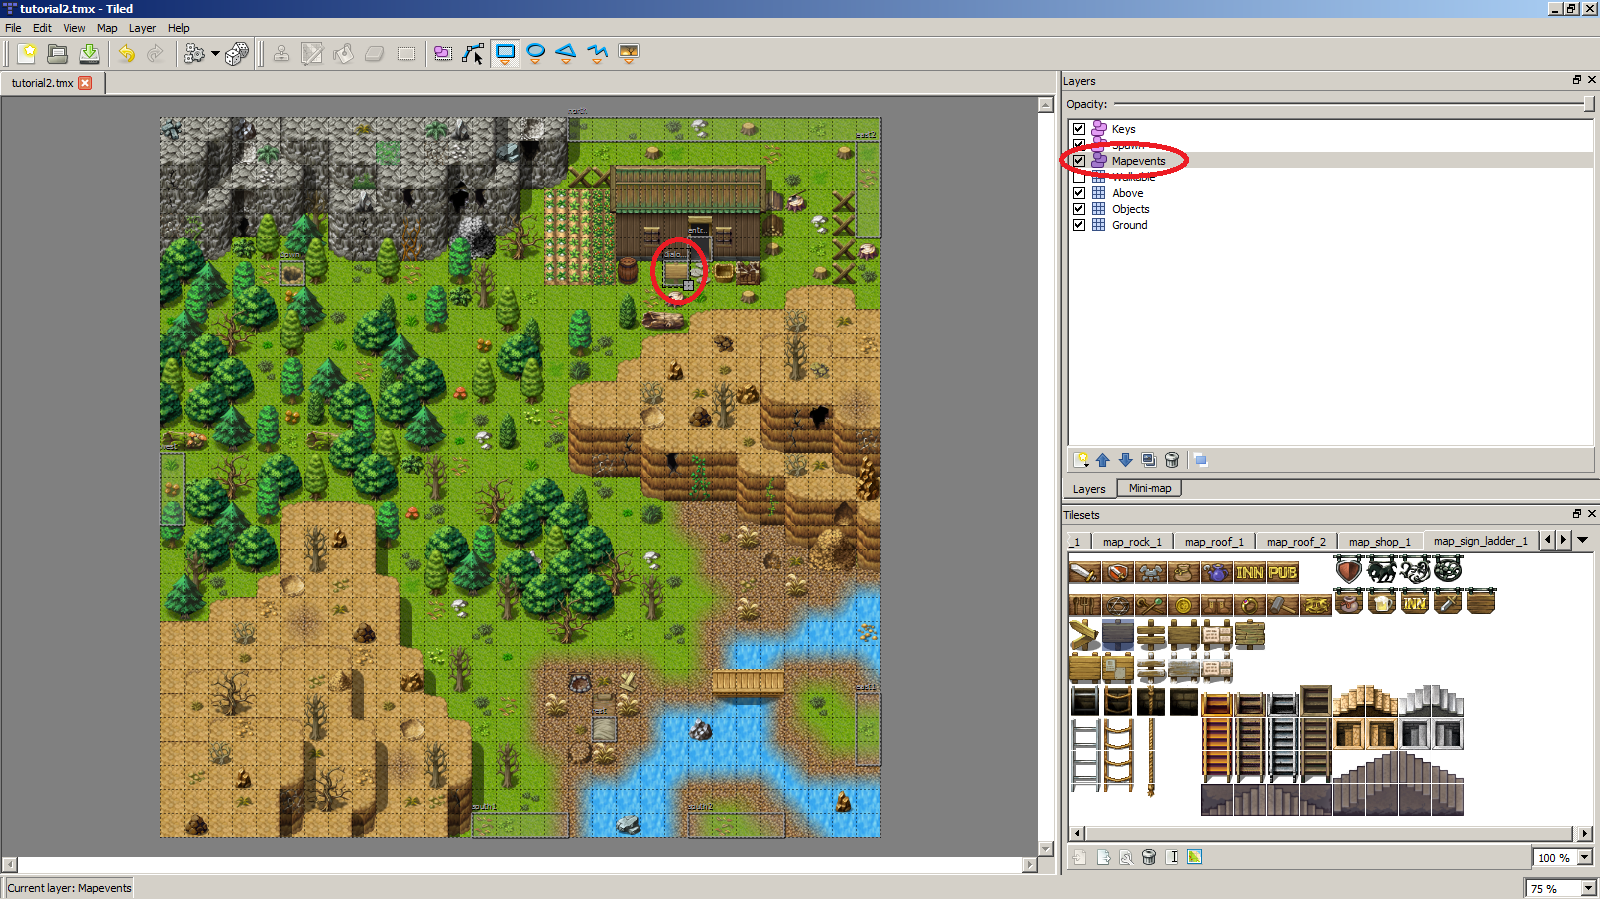Image resolution: width=1600 pixels, height=900 pixels.
Task: Select the map_rock_1 tileset tab
Action: pos(1132,542)
